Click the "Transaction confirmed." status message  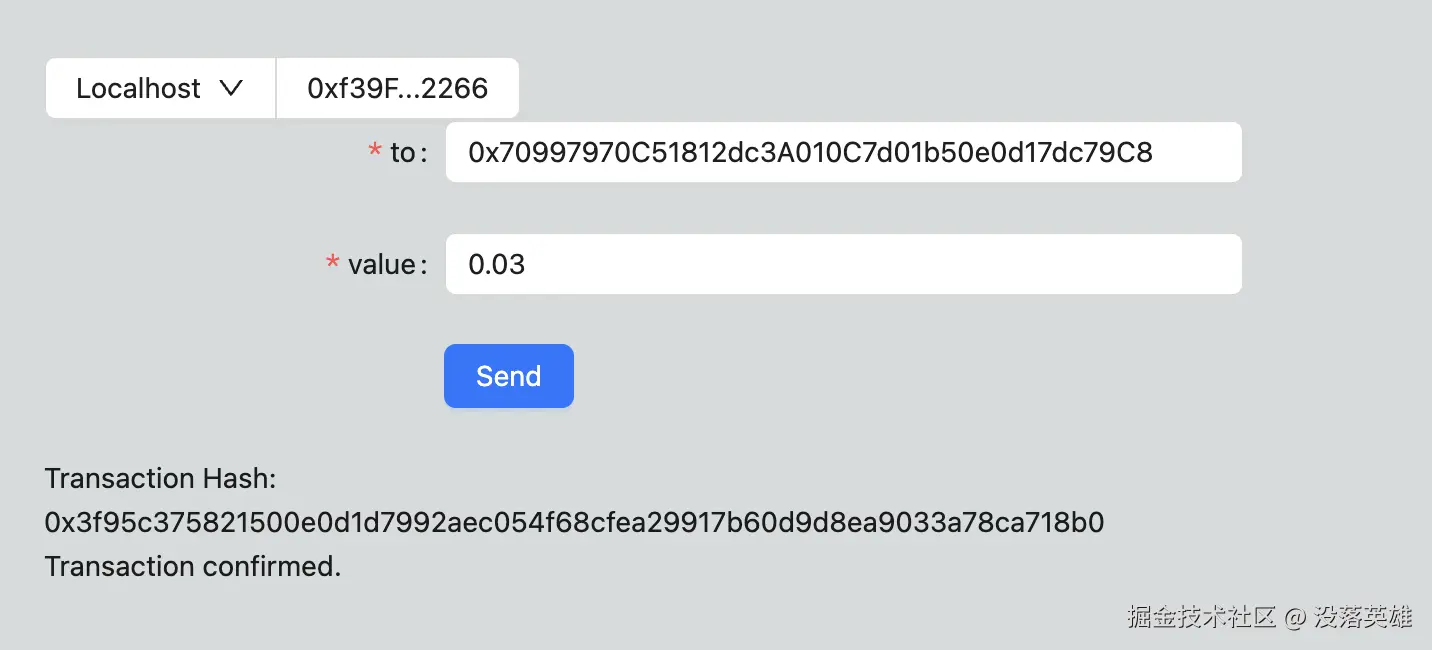[x=193, y=566]
